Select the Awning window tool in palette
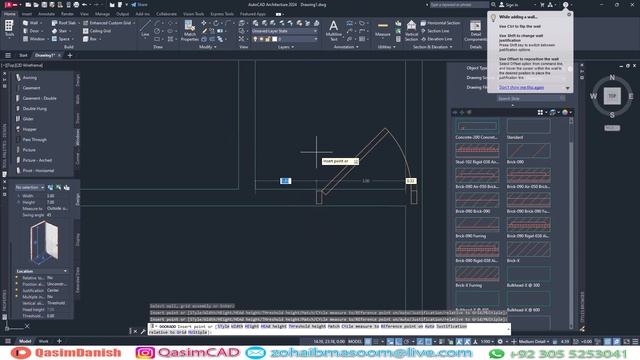The width and height of the screenshot is (640, 360). point(27,78)
